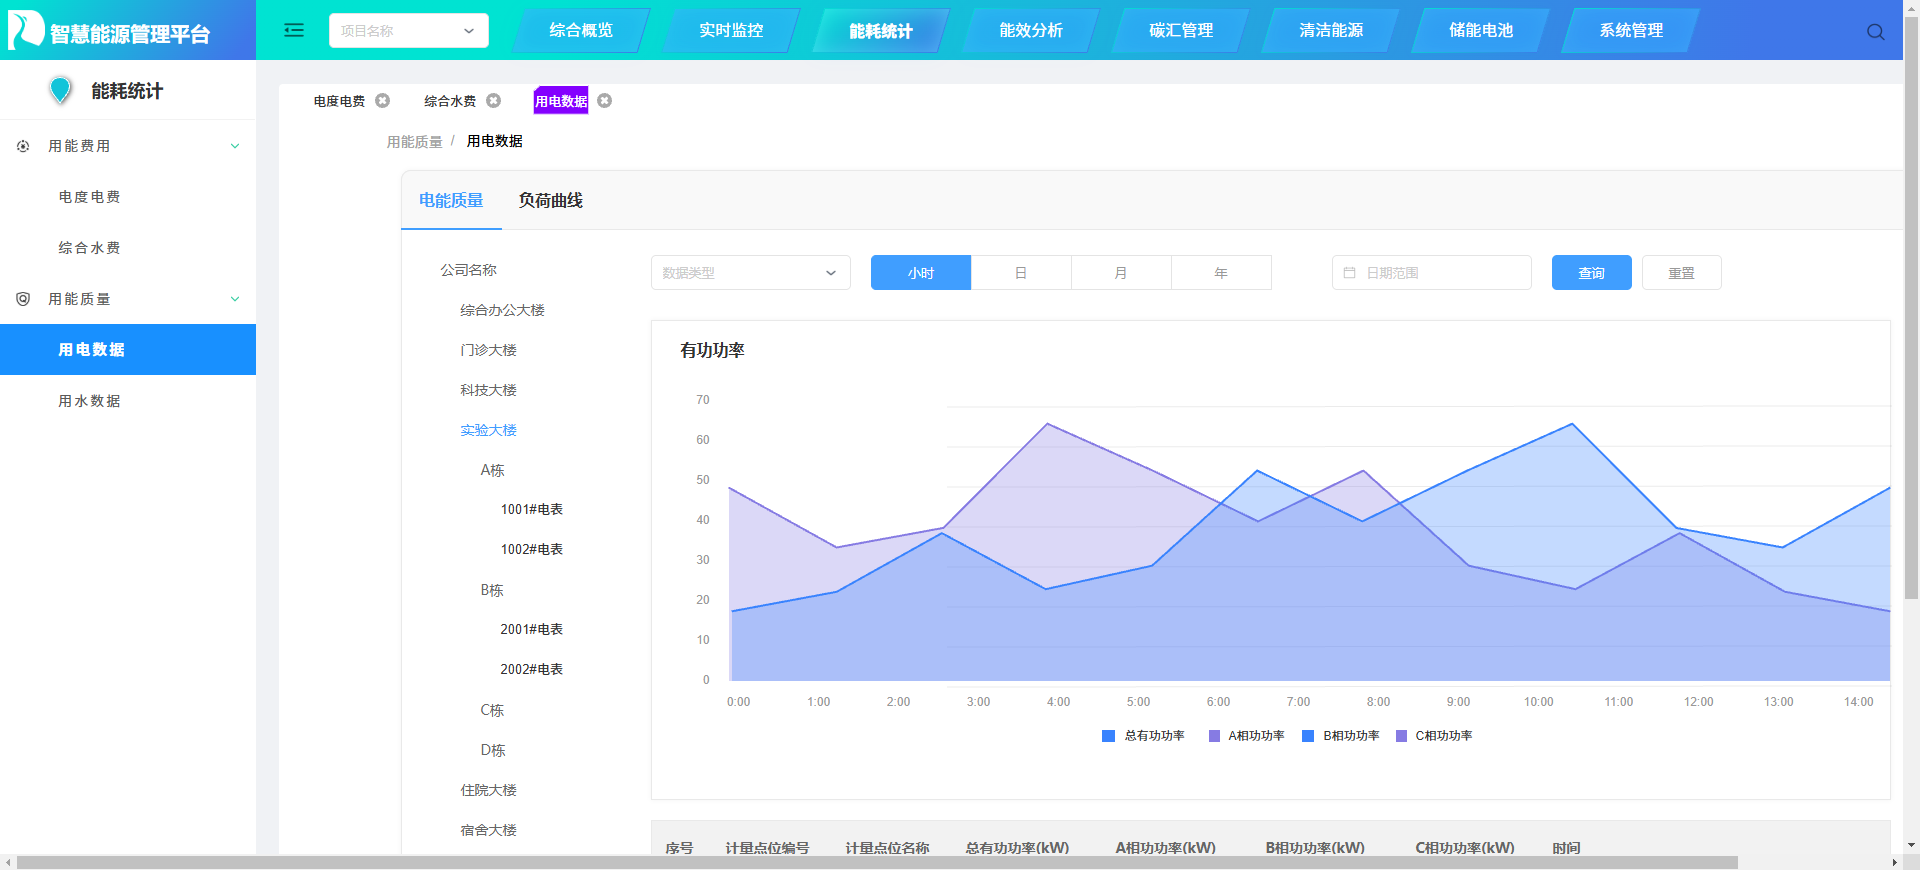Click the 查询 button
Viewport: 1920px width, 870px height.
pos(1592,272)
